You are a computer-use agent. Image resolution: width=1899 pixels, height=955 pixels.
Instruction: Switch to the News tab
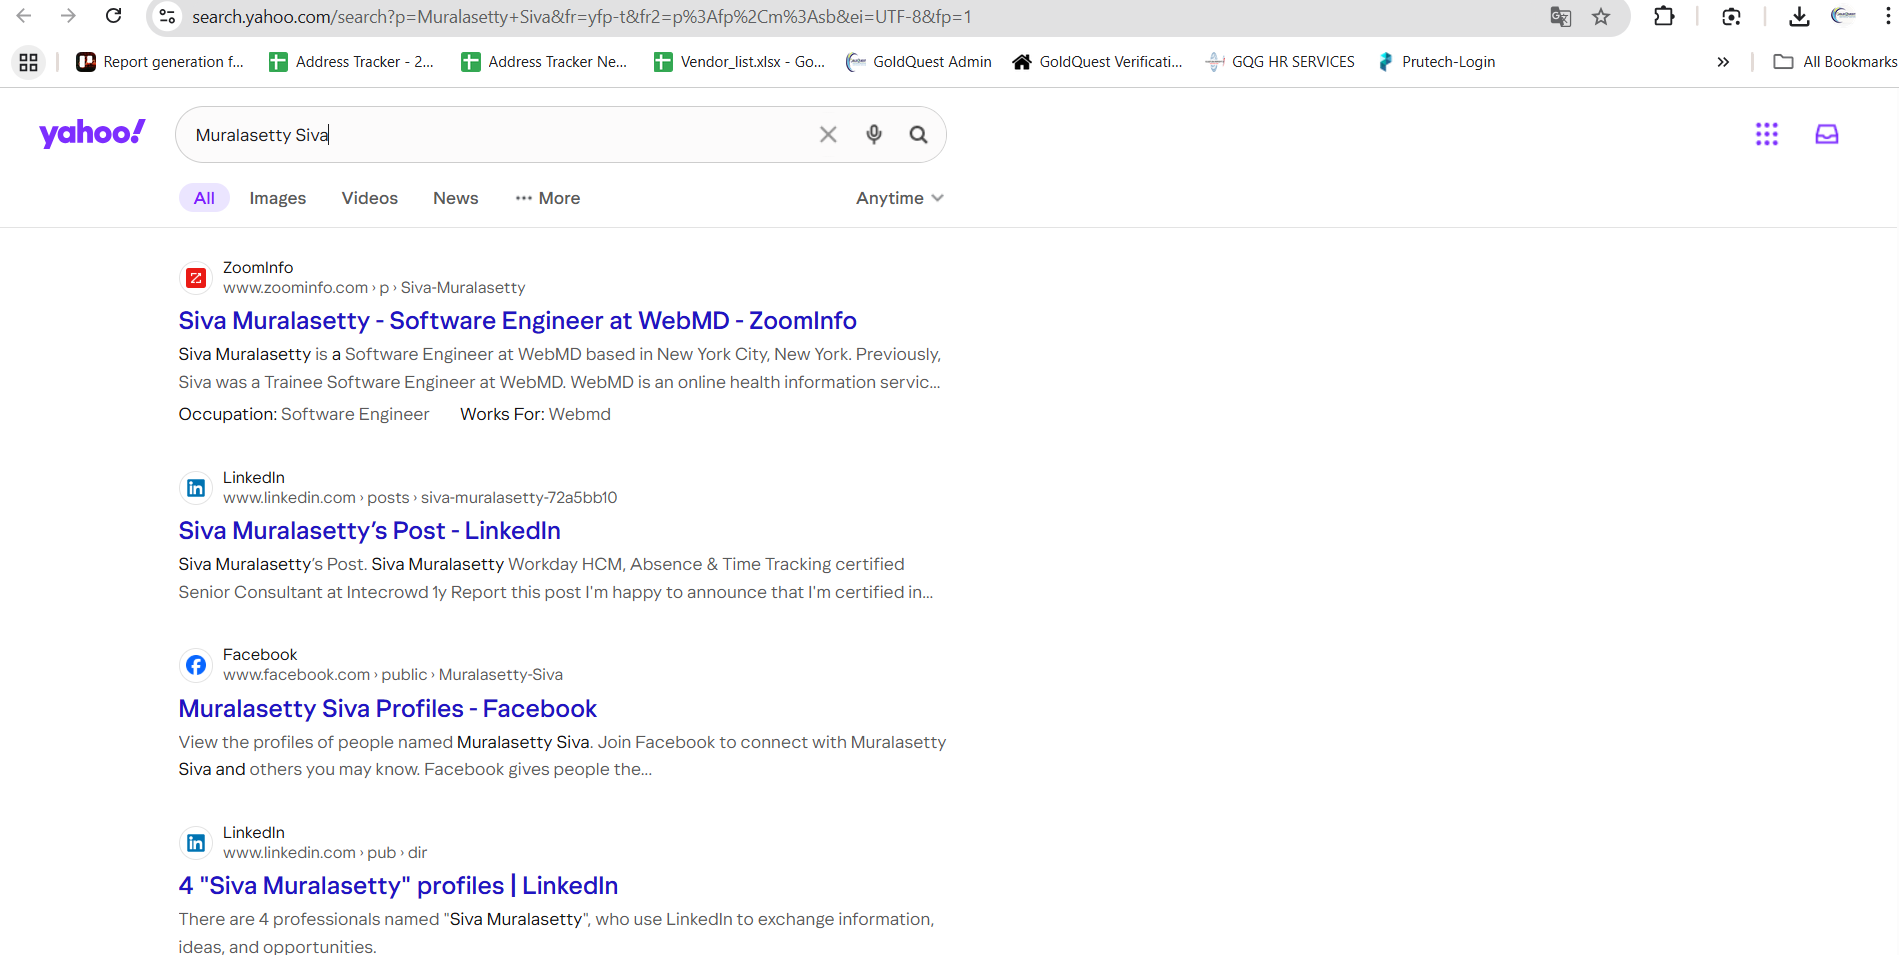coord(455,198)
